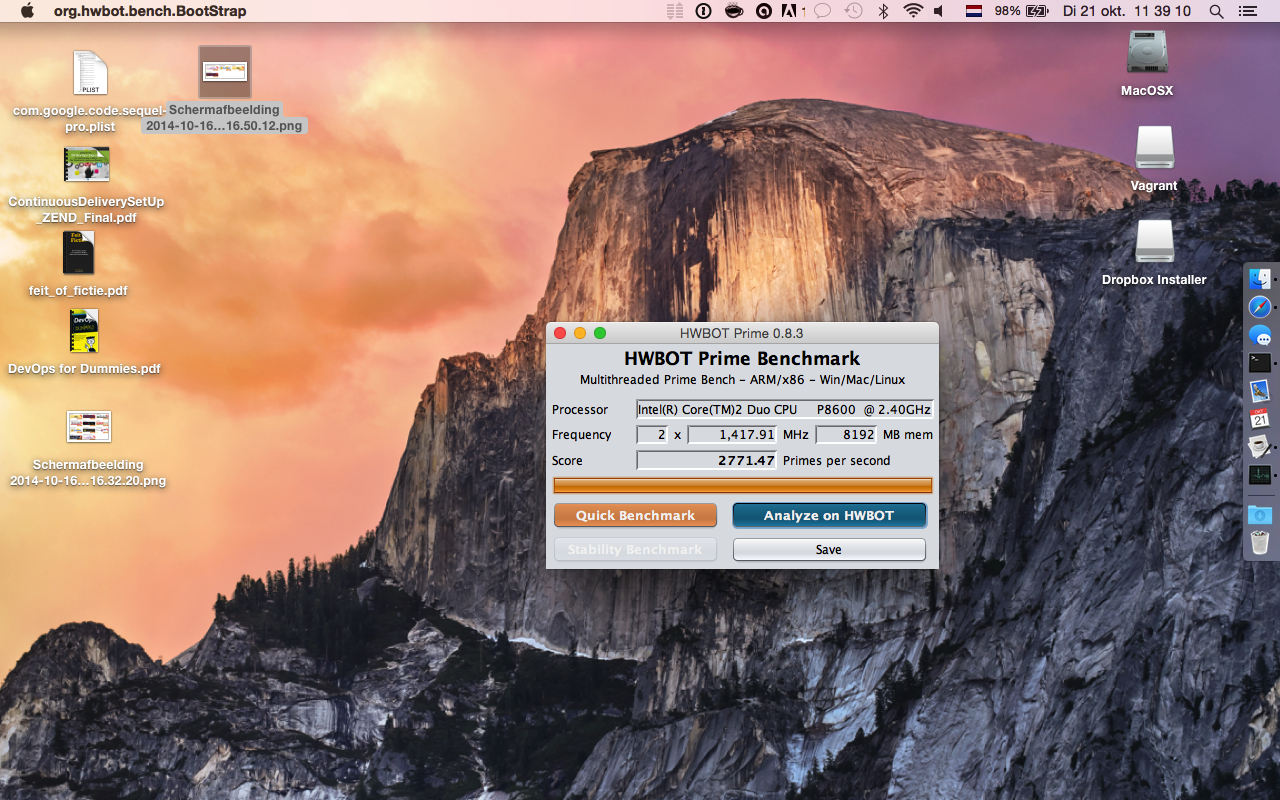Select the Dropbox Installer disk icon
Screen dimensions: 1280x800
1154,241
